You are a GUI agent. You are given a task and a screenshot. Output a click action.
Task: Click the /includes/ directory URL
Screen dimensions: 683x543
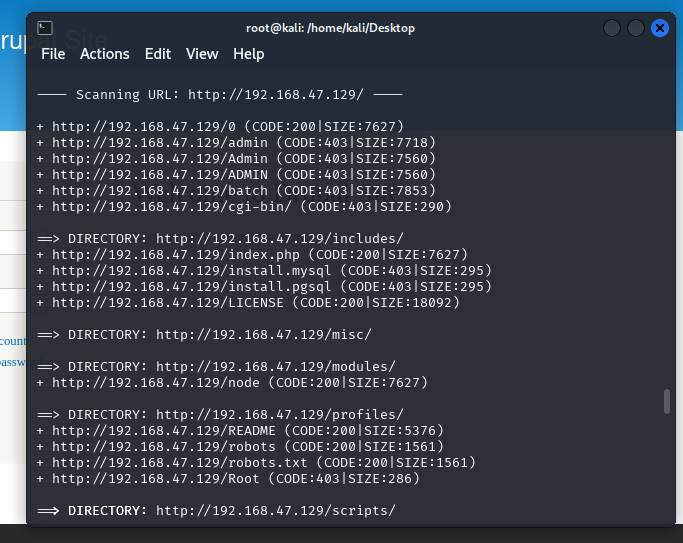(279, 239)
